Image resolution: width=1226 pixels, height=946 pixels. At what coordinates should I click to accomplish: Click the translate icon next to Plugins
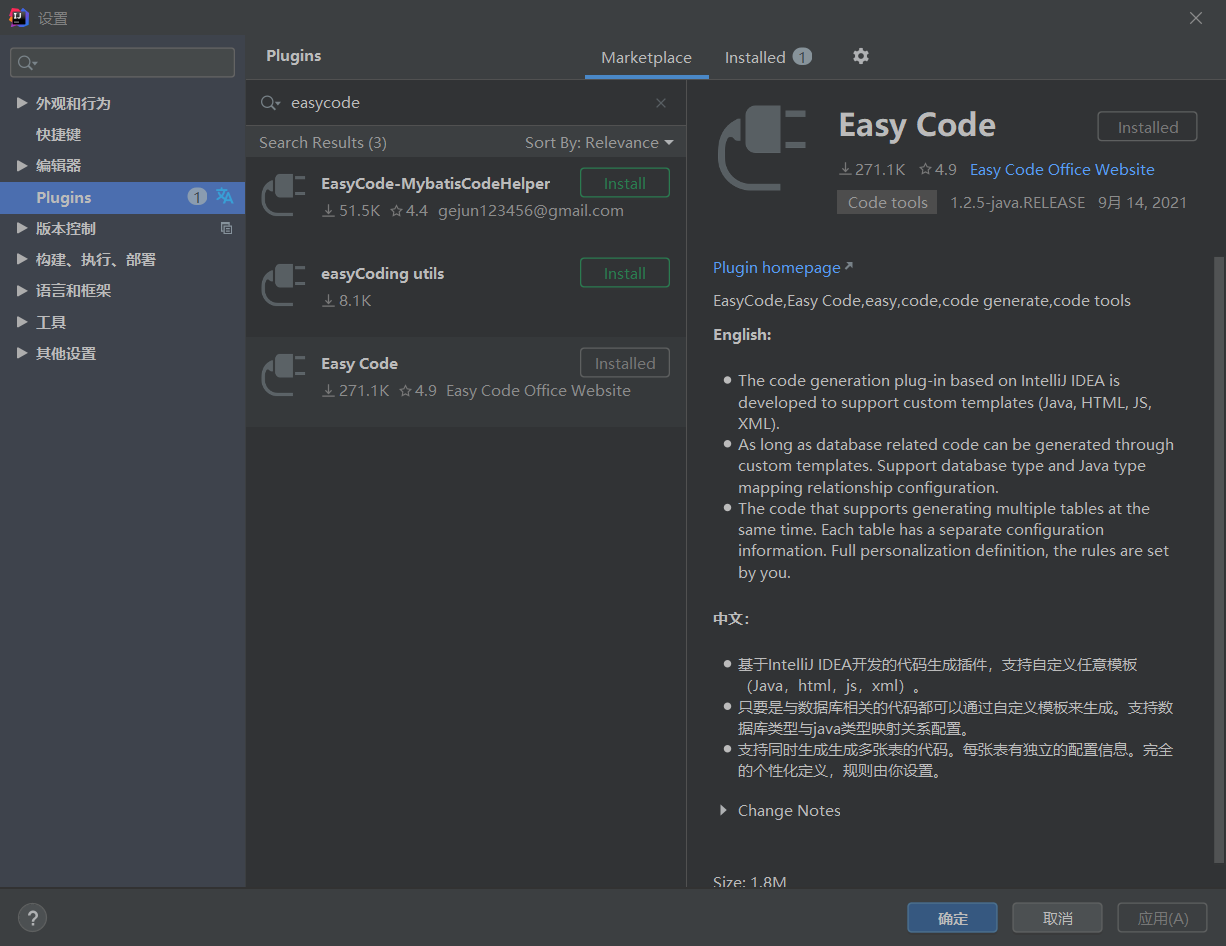coord(225,197)
